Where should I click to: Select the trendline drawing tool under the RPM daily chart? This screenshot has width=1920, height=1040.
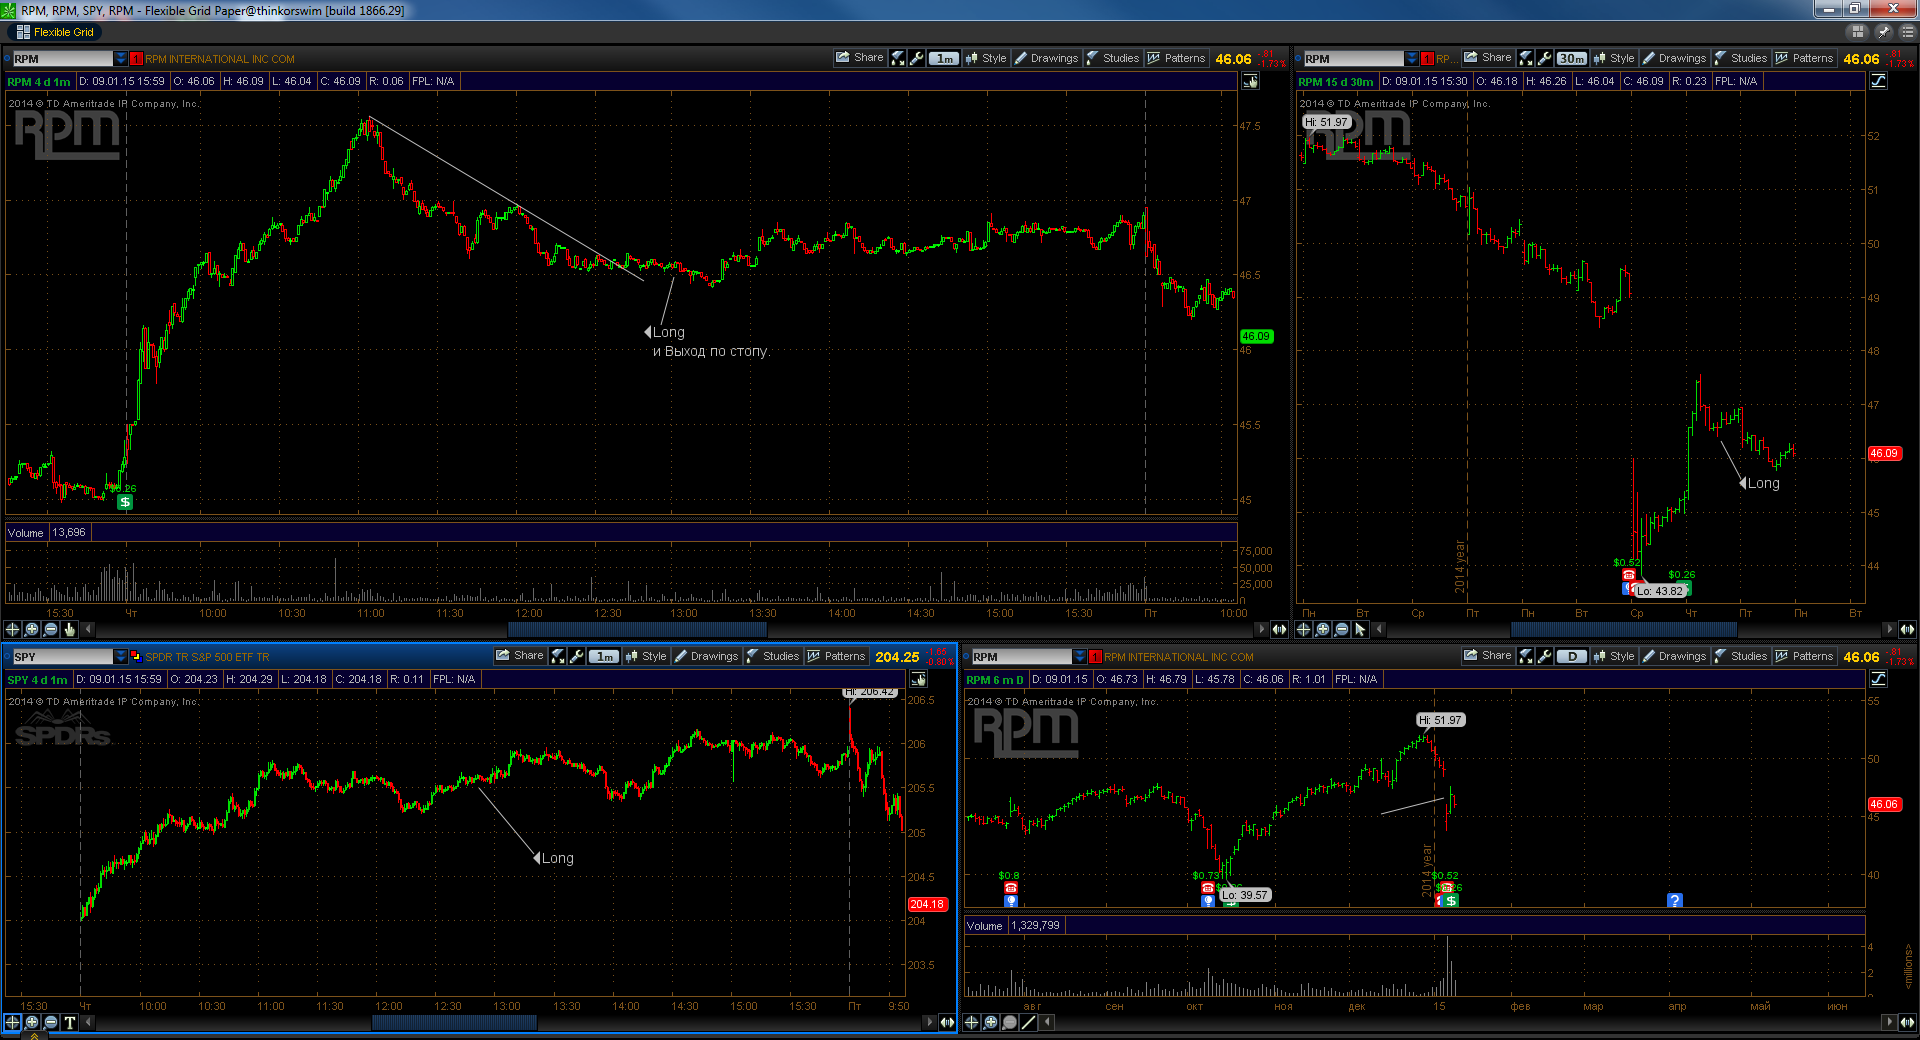pyautogui.click(x=1028, y=1022)
